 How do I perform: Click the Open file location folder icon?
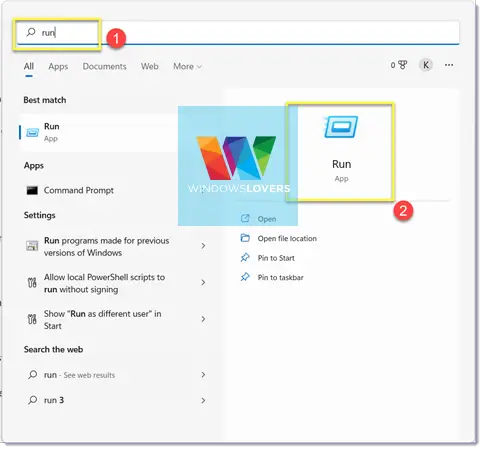(245, 238)
